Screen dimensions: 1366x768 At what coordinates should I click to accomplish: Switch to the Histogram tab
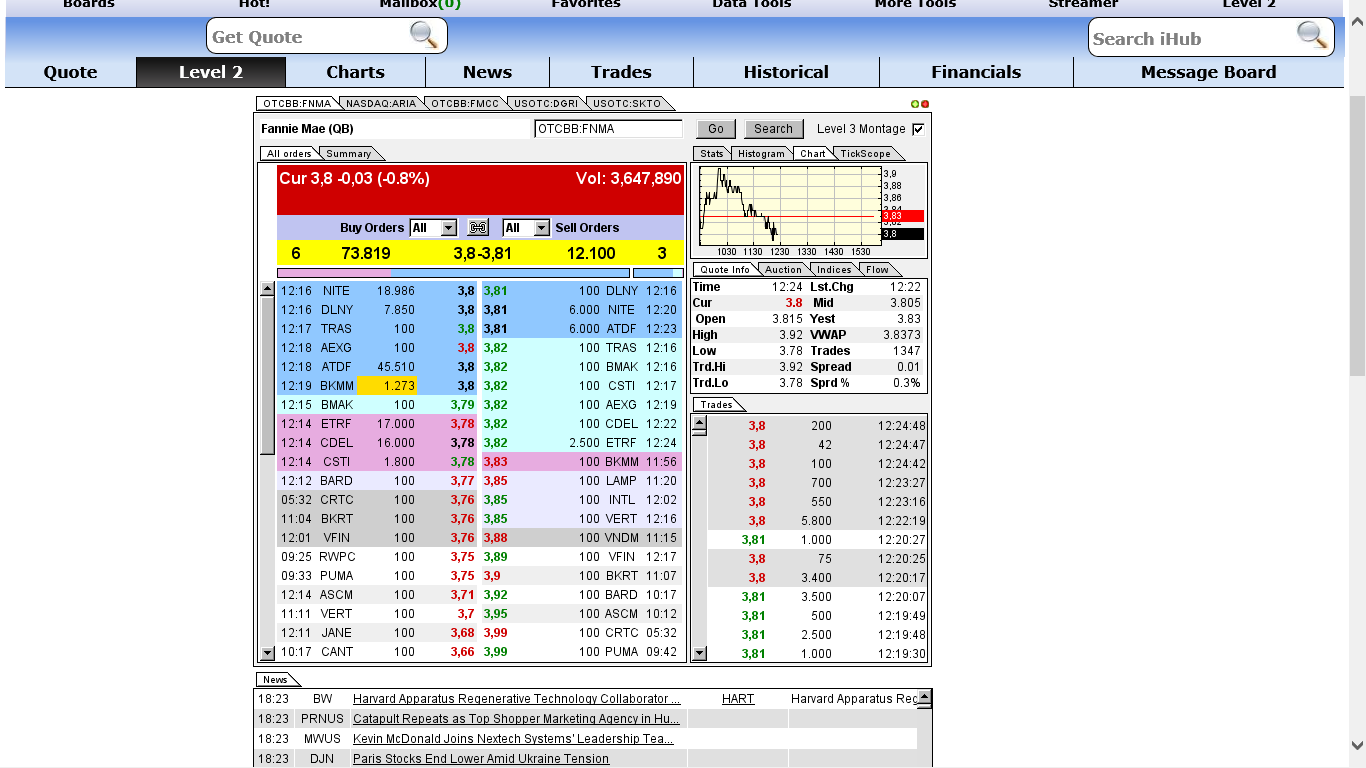(x=761, y=153)
